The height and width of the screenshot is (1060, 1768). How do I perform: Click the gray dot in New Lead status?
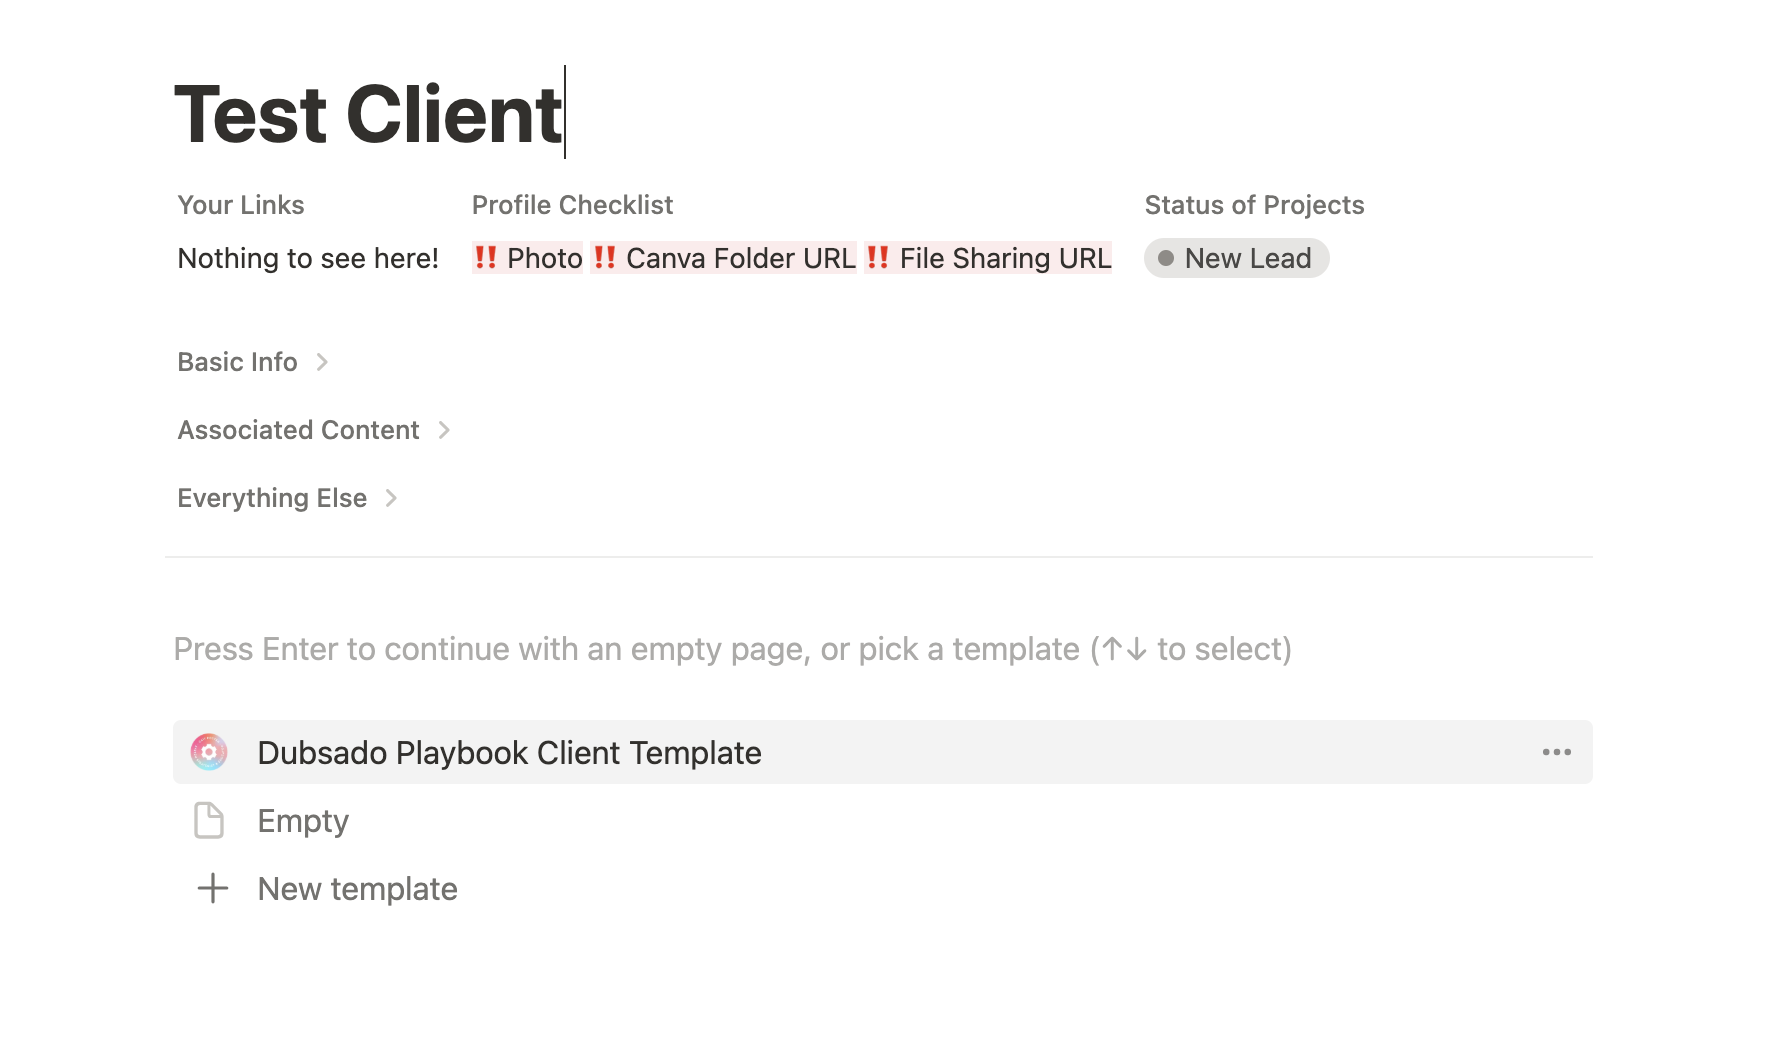[1165, 258]
